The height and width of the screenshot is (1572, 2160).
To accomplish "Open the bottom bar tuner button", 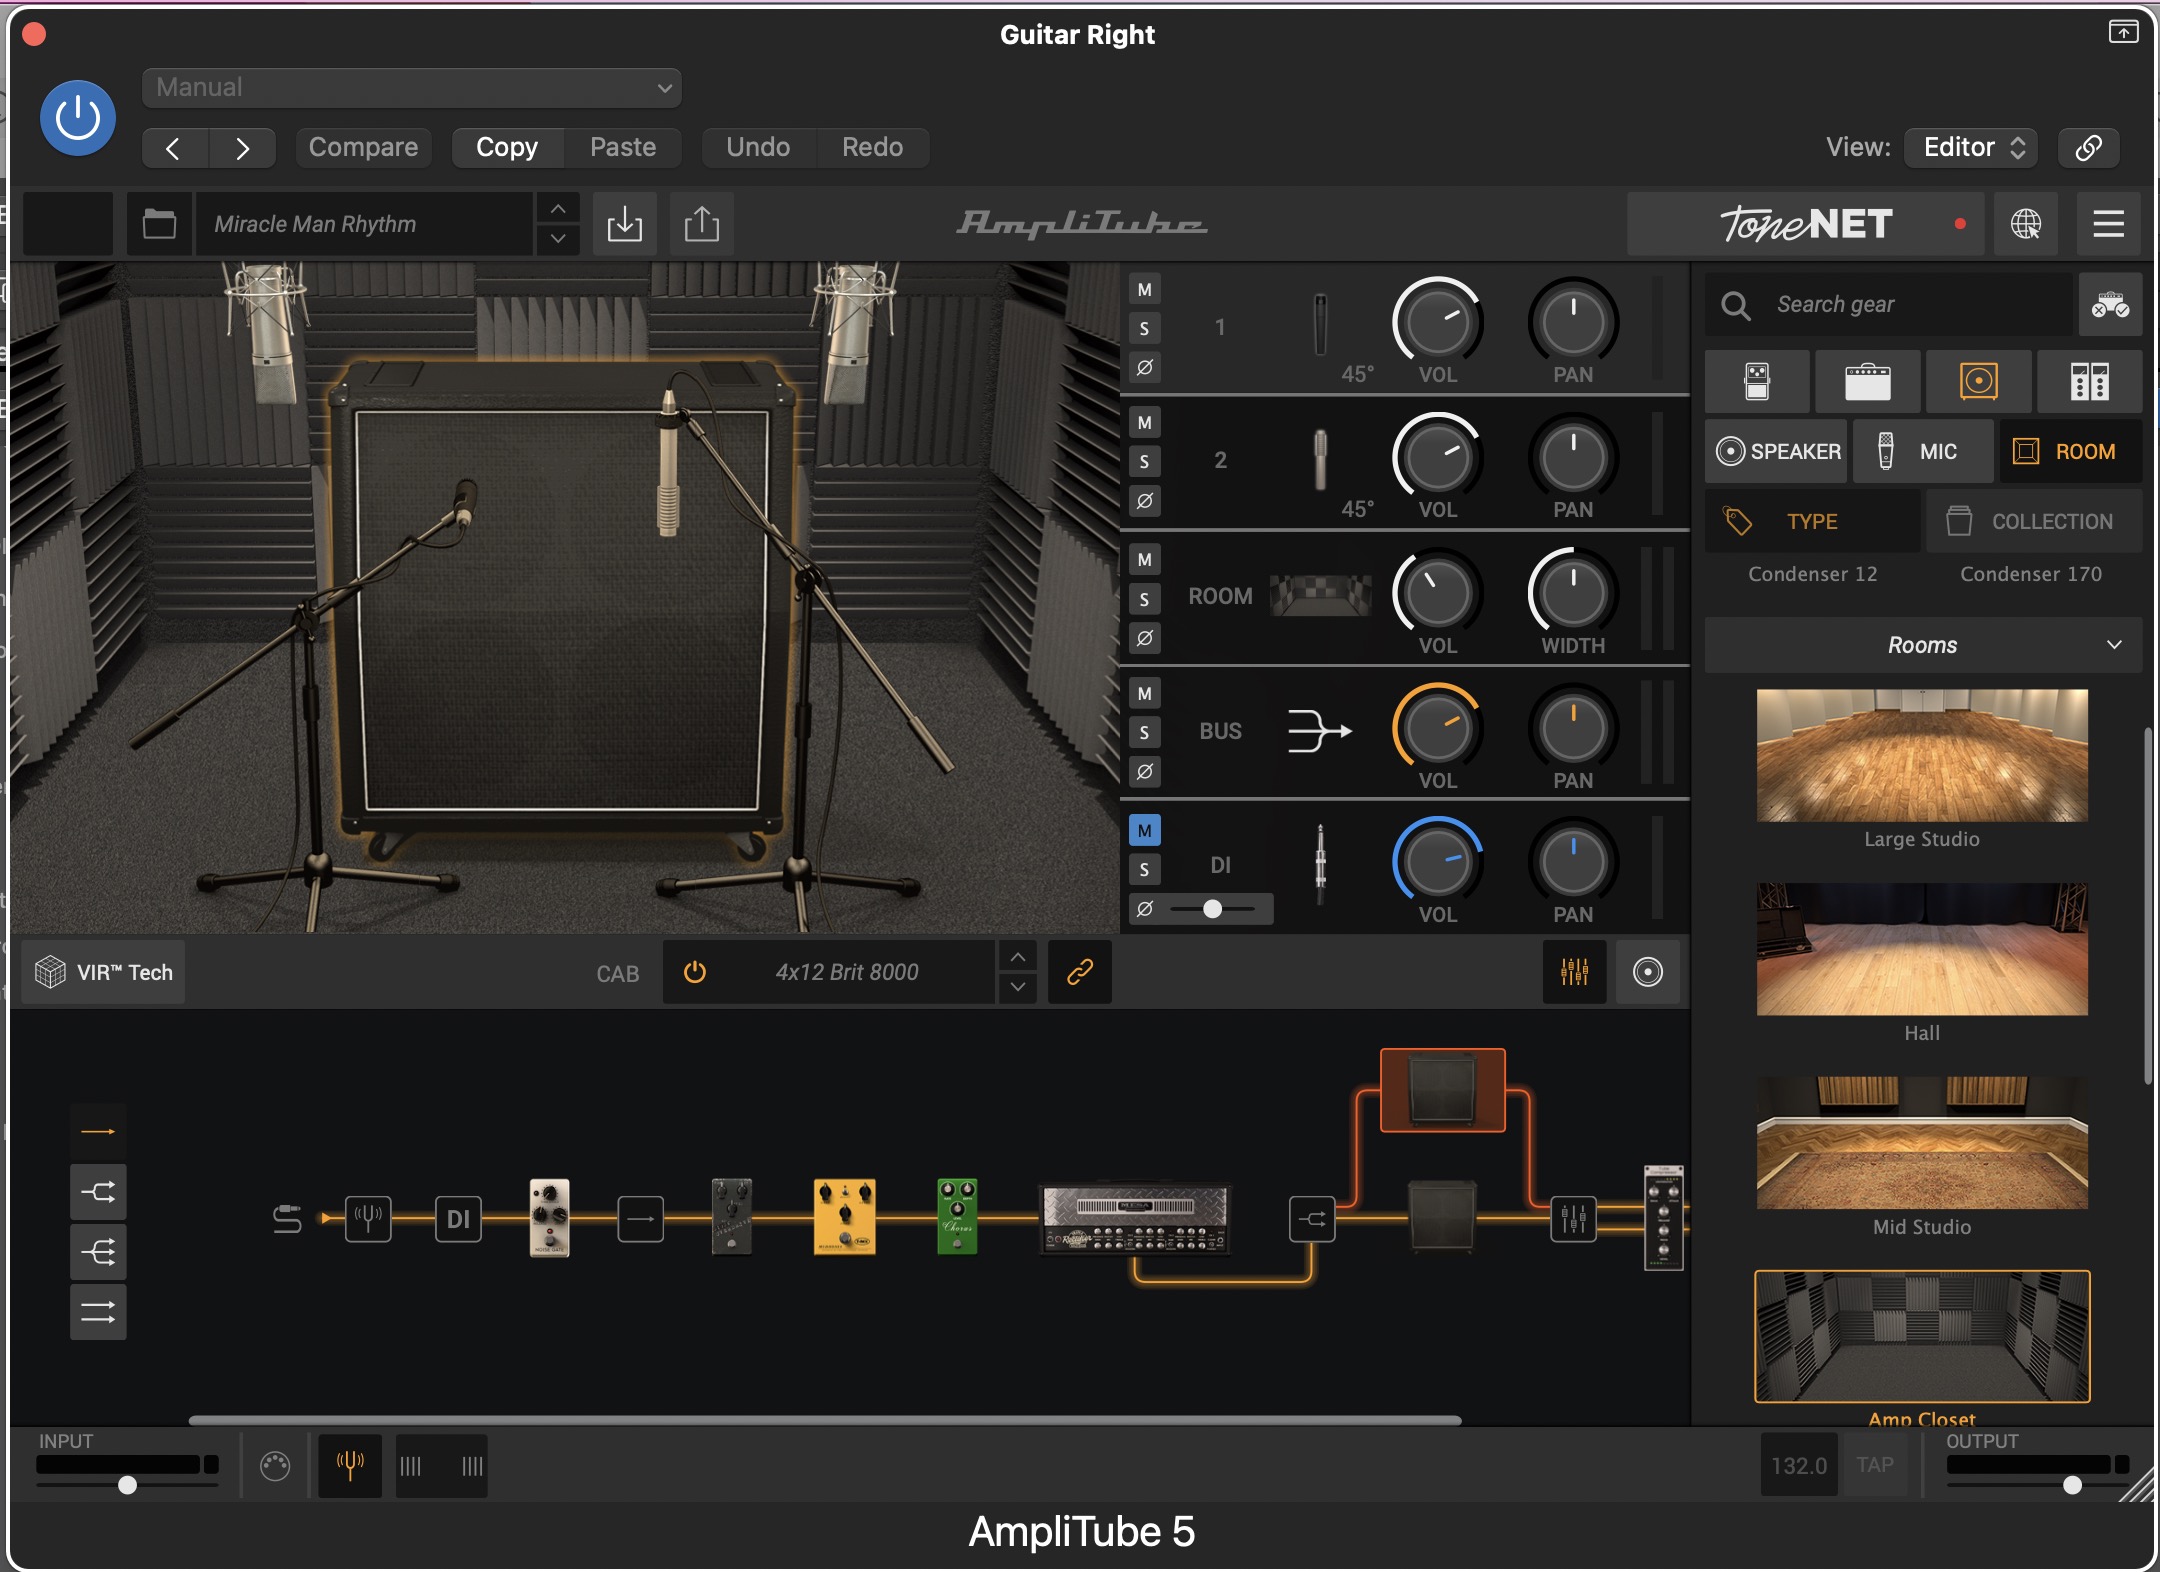I will click(350, 1467).
